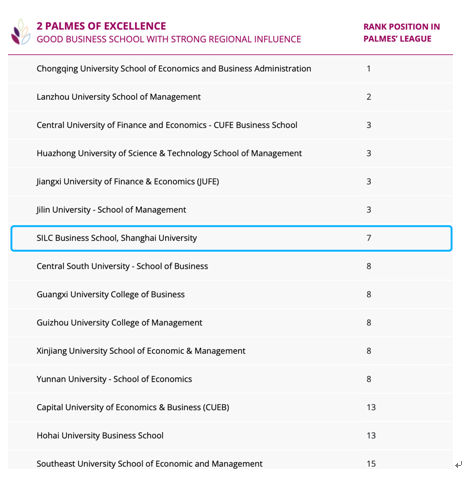Click rank 7 in the SILC row
This screenshot has width=464, height=484.
pyautogui.click(x=369, y=238)
